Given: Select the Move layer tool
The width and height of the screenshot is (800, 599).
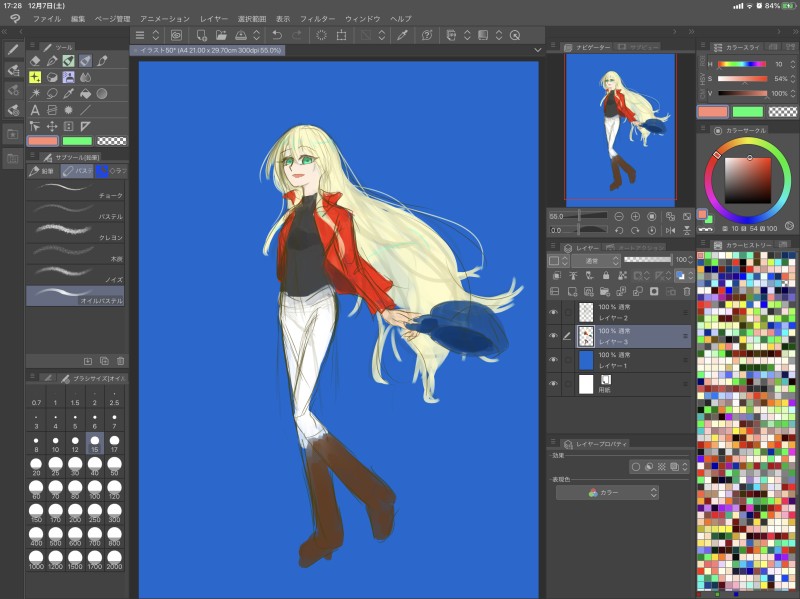Looking at the screenshot, I should (x=52, y=126).
